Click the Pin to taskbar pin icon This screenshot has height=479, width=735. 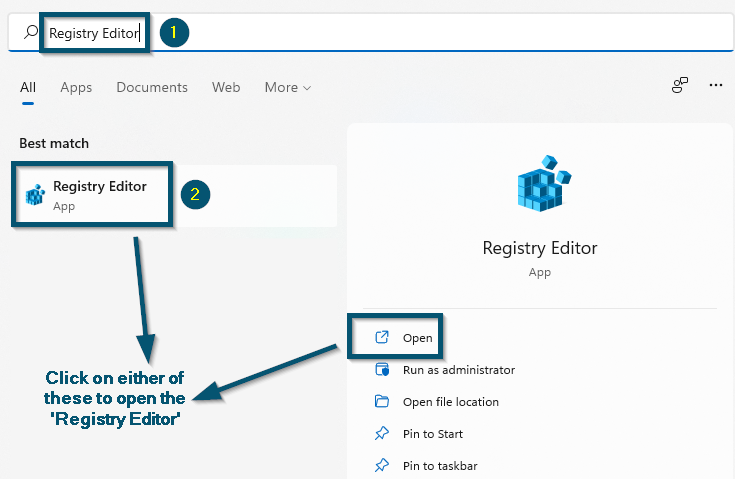coord(382,465)
